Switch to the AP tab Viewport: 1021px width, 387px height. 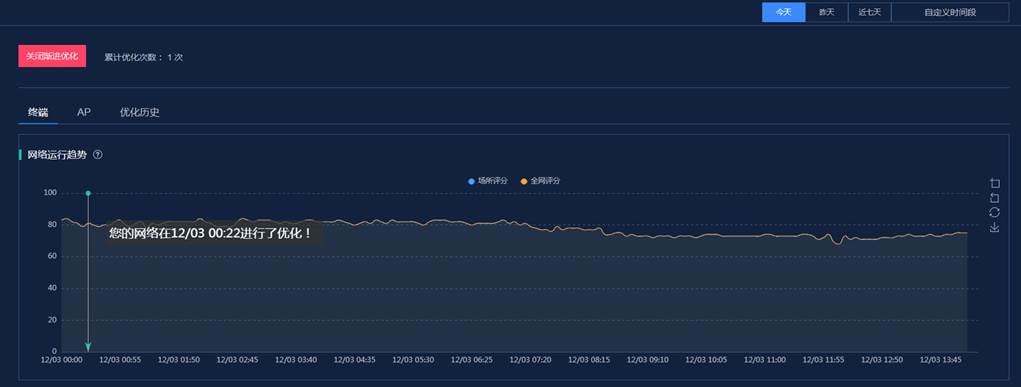pyautogui.click(x=83, y=112)
